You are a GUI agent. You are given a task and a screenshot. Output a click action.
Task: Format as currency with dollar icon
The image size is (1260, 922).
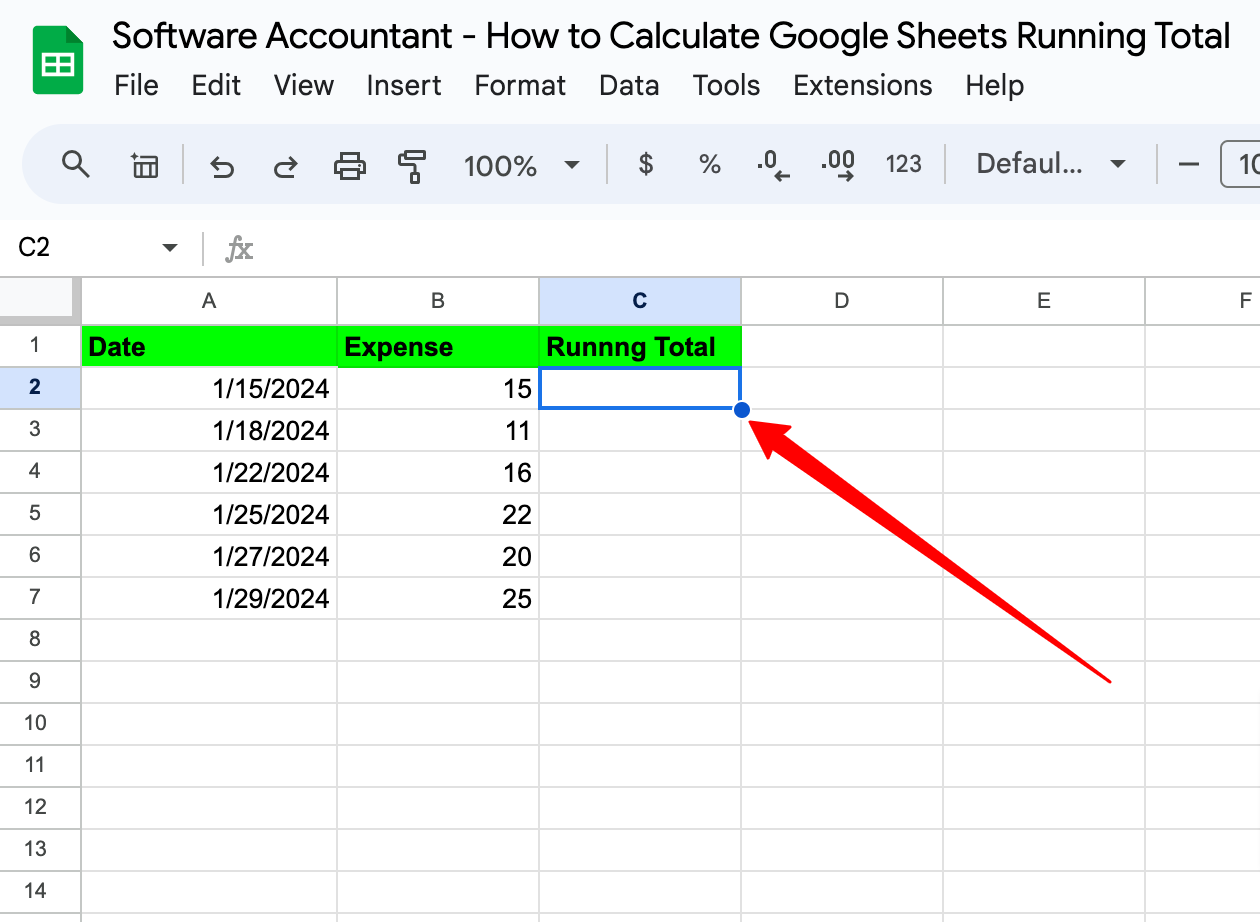(646, 164)
